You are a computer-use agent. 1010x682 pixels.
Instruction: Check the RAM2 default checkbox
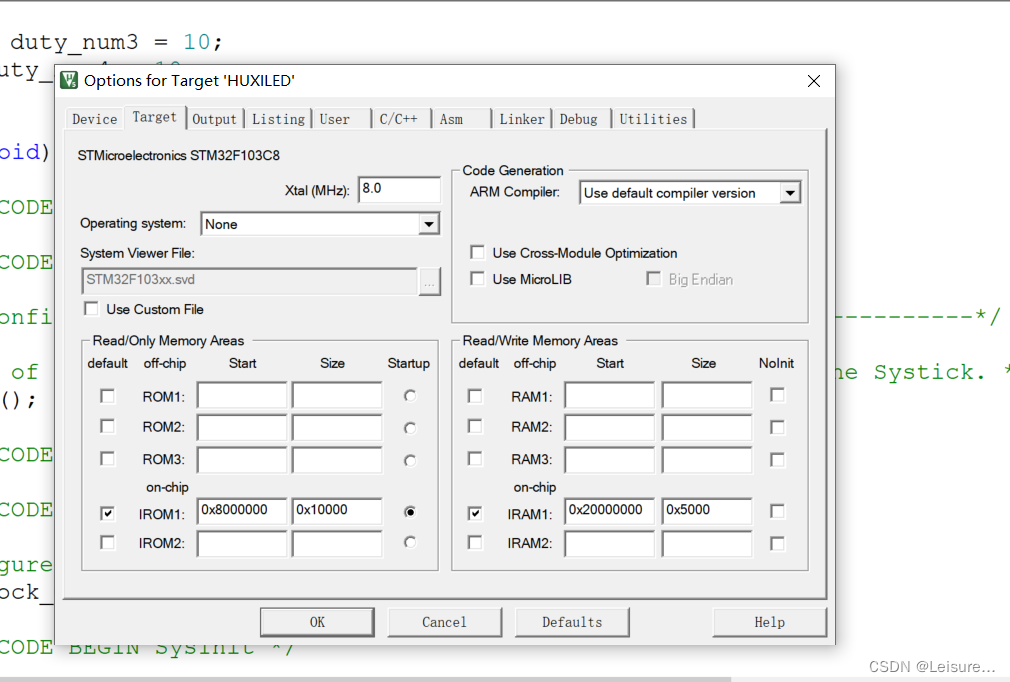475,426
